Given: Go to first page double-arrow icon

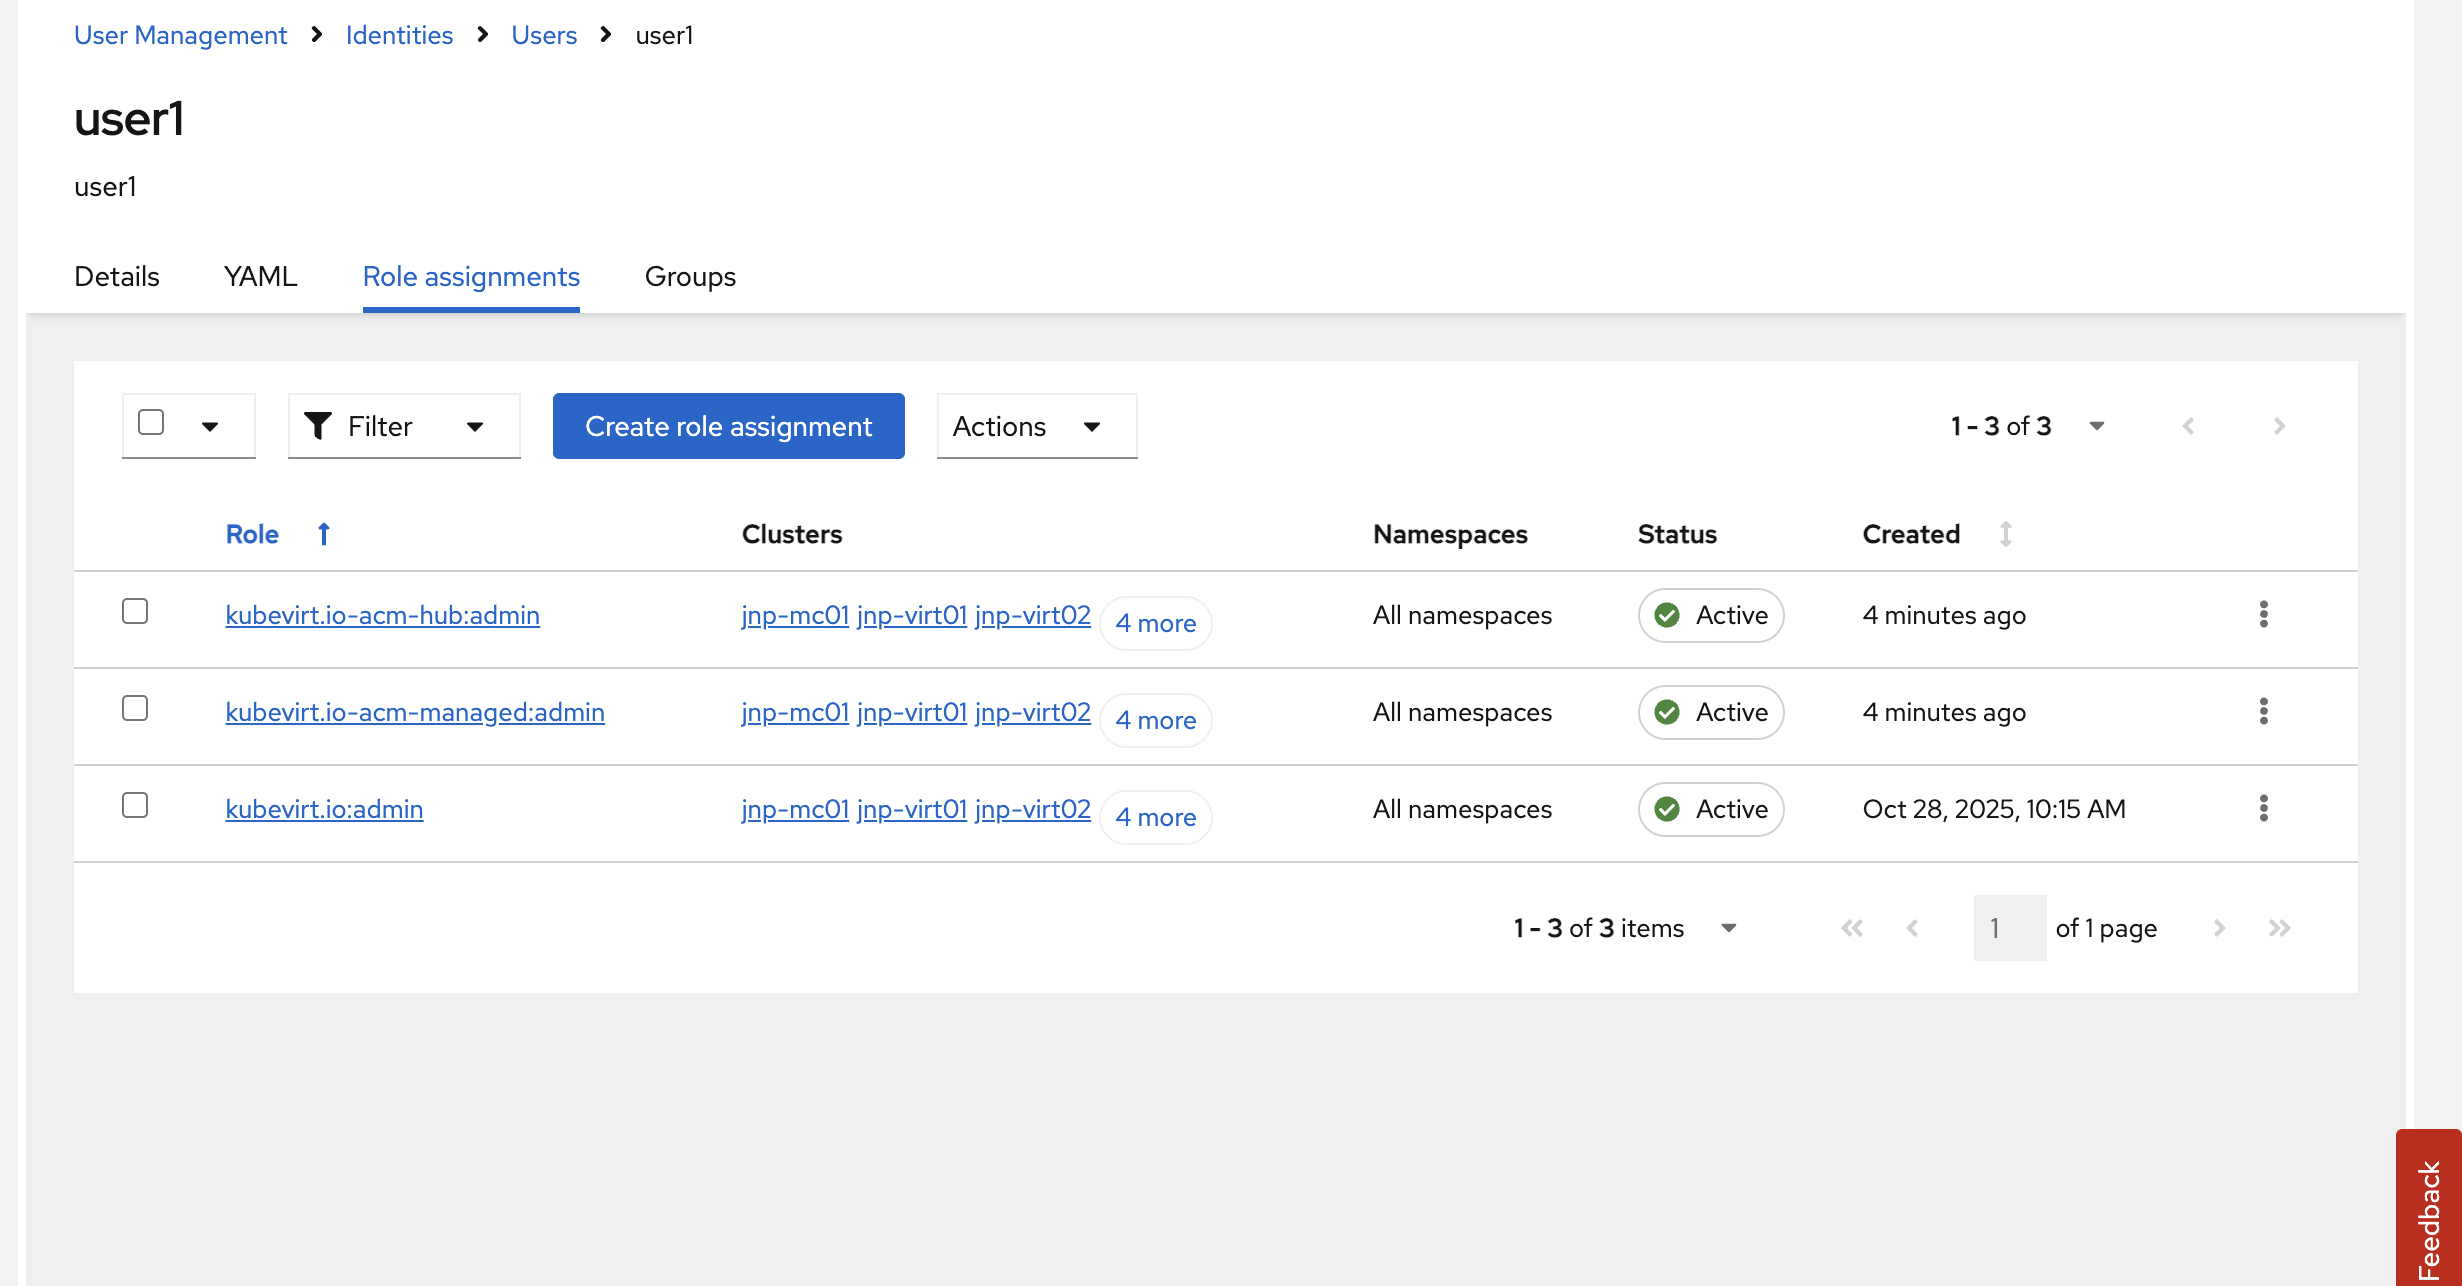Looking at the screenshot, I should (1852, 928).
